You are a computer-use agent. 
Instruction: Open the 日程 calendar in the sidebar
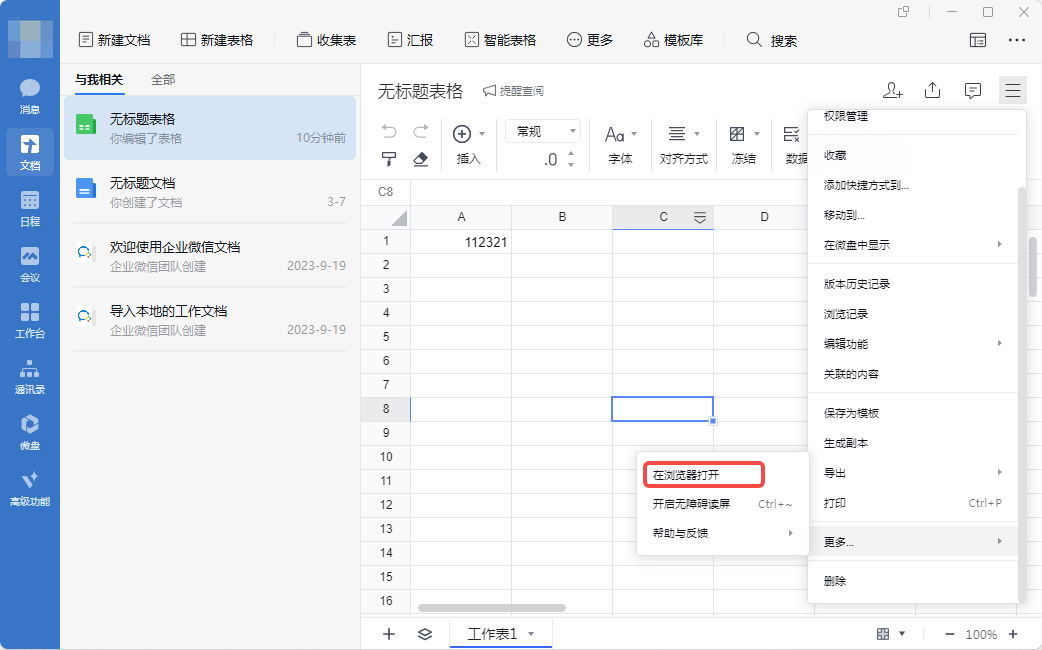(30, 208)
